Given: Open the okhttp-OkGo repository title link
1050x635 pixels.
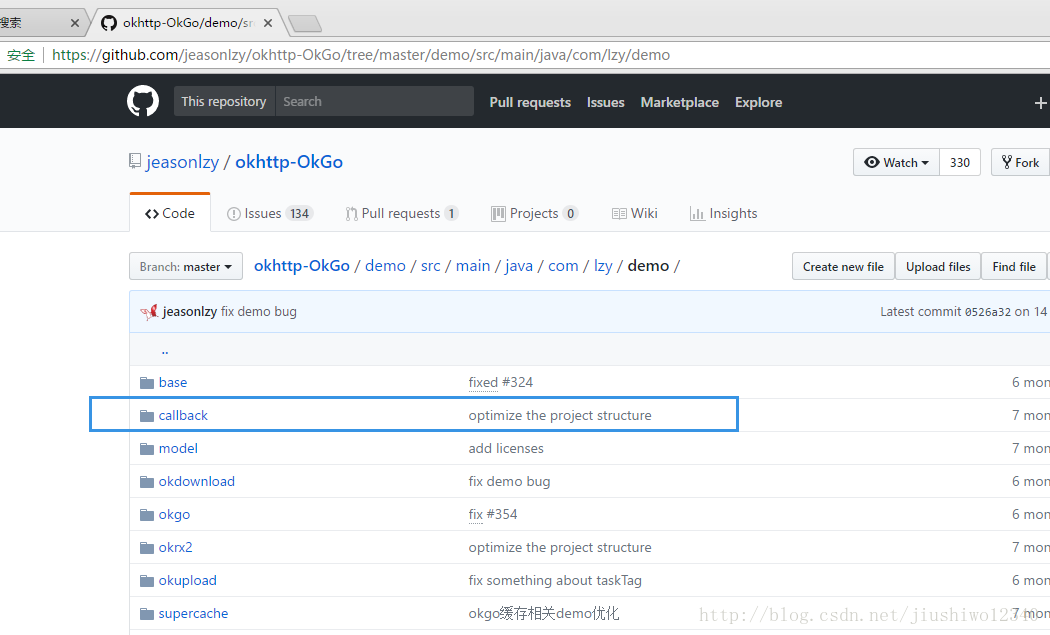Looking at the screenshot, I should pos(289,162).
